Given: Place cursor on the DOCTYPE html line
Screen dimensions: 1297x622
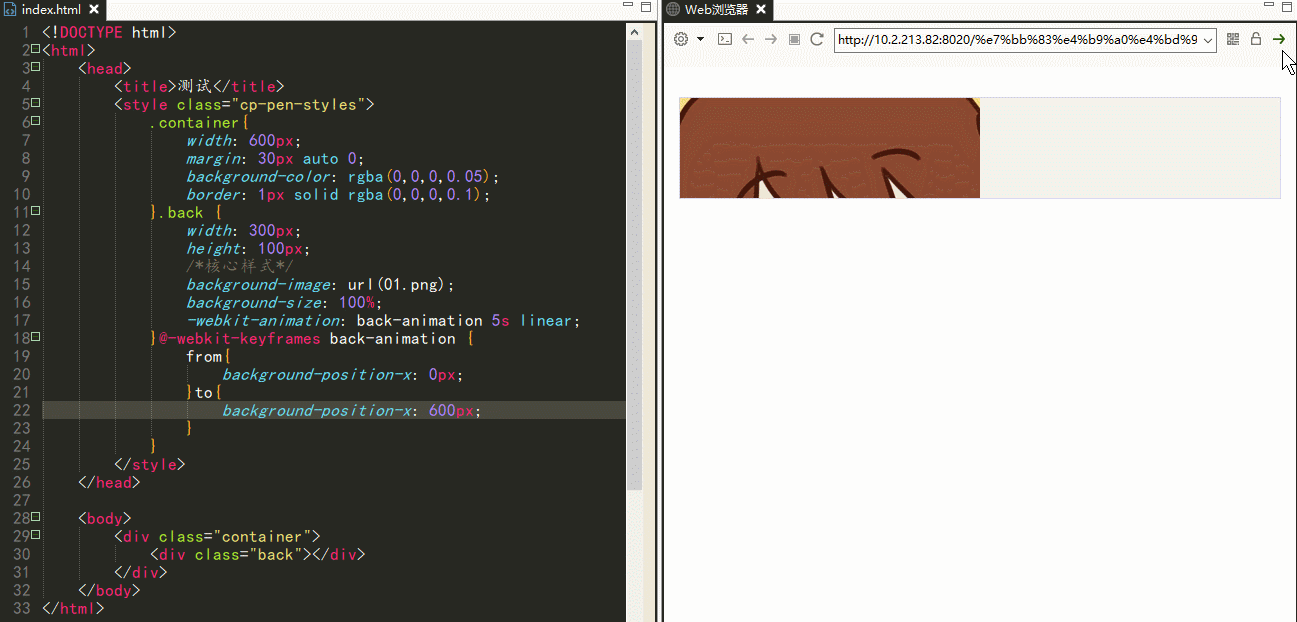Looking at the screenshot, I should [109, 32].
